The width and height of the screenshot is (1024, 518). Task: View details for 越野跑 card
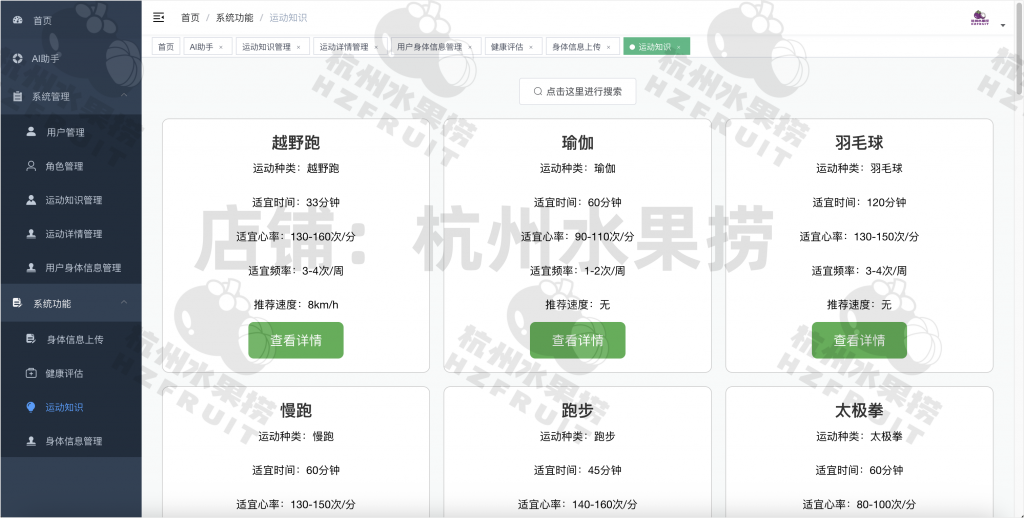[296, 340]
